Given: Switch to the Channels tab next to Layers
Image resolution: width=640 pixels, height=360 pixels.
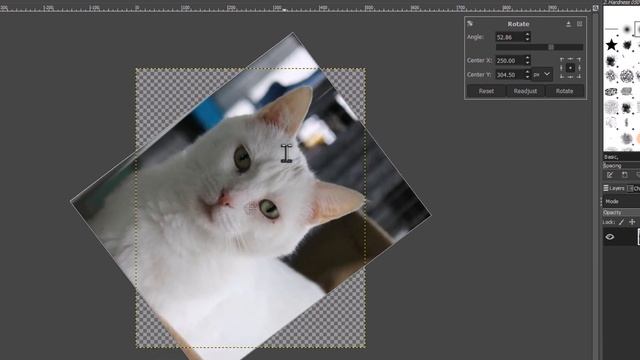Looking at the screenshot, I should coord(633,188).
